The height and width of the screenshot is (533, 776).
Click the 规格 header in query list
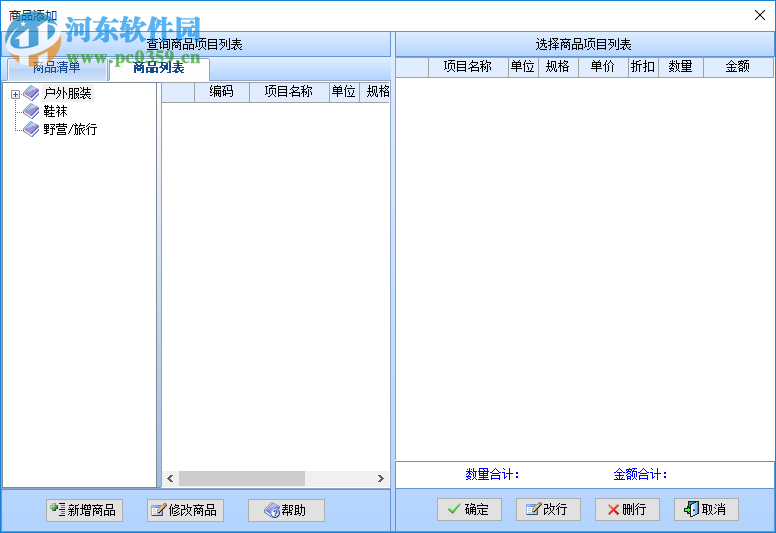coord(375,92)
